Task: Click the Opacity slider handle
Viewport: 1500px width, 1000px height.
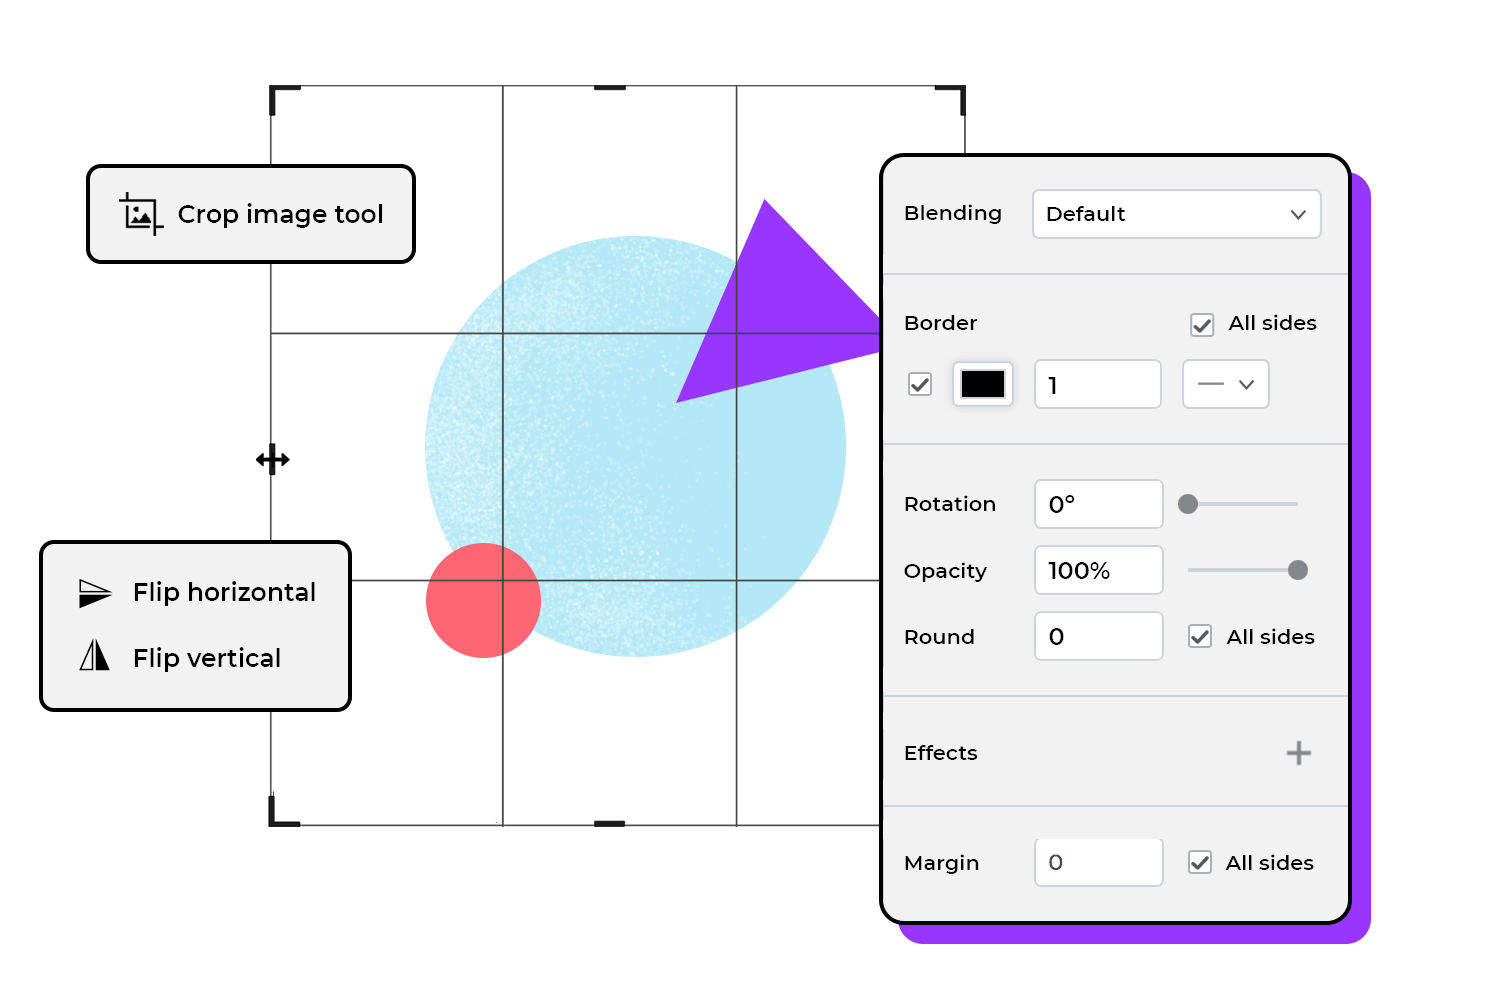Action: click(1298, 570)
